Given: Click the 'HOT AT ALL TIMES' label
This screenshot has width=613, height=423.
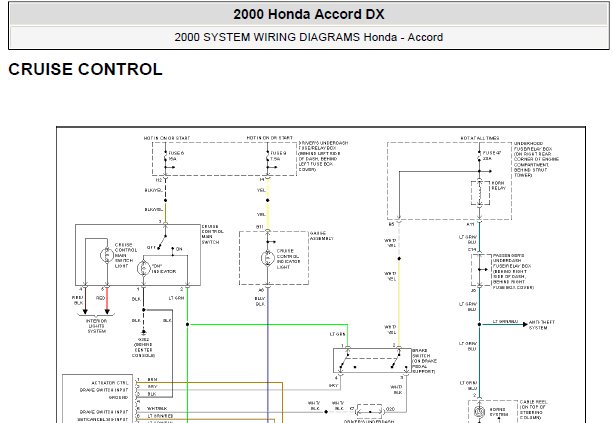Looking at the screenshot, I should tap(480, 138).
